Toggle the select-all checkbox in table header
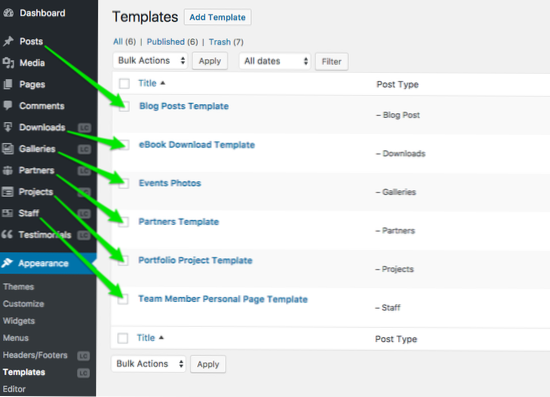 pyautogui.click(x=124, y=83)
